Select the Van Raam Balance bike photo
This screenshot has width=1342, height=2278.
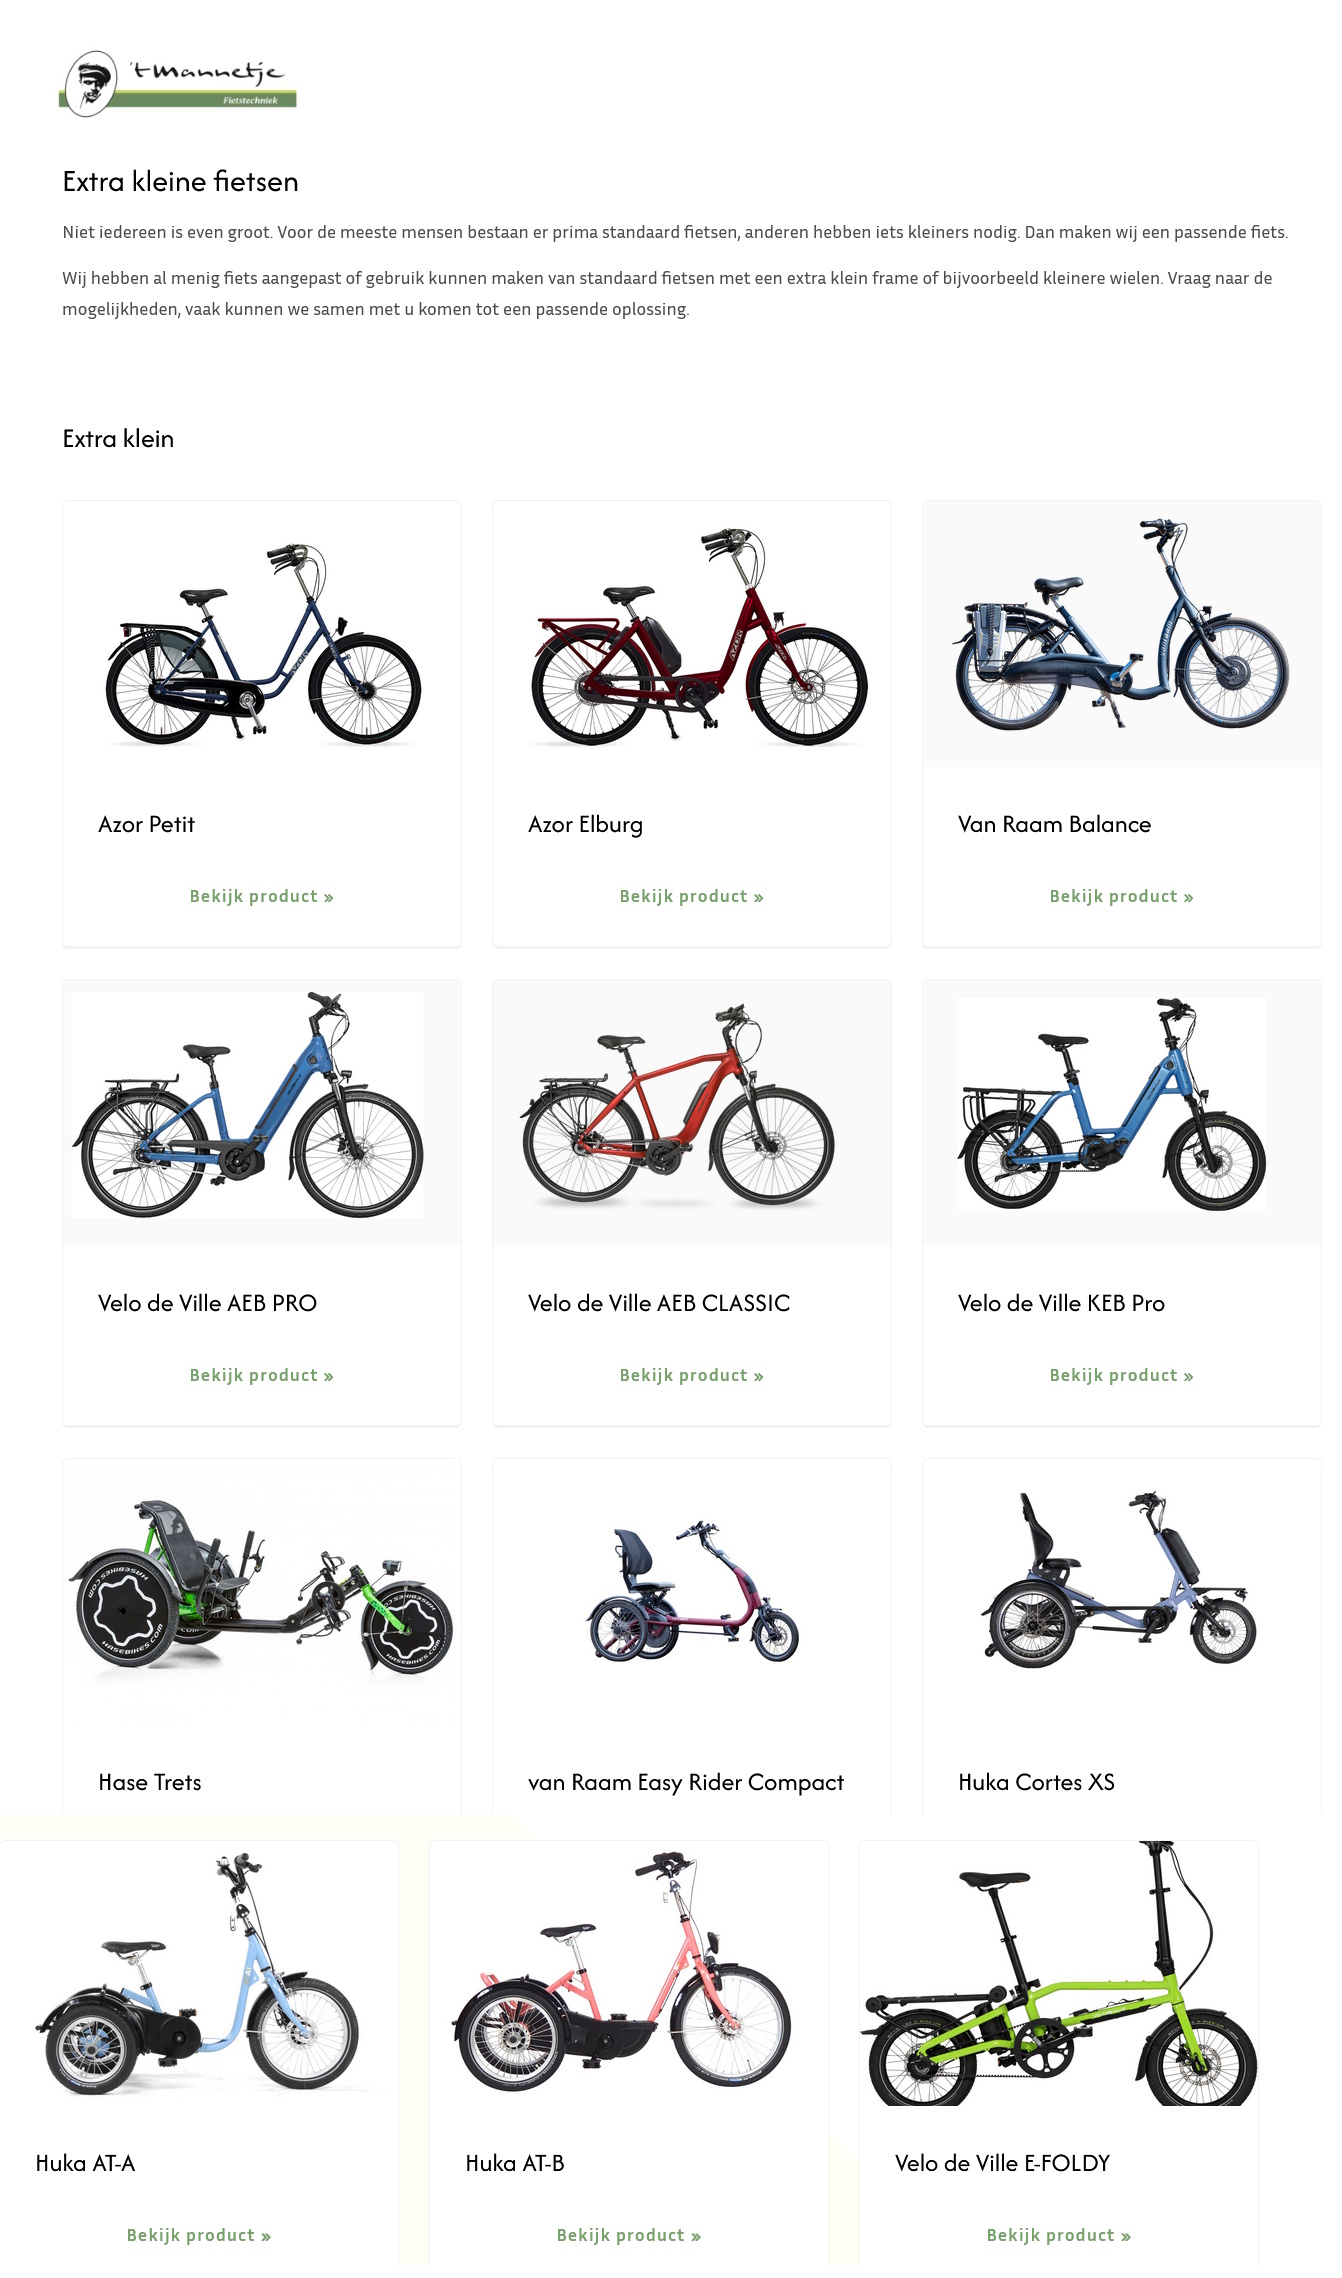[1122, 634]
